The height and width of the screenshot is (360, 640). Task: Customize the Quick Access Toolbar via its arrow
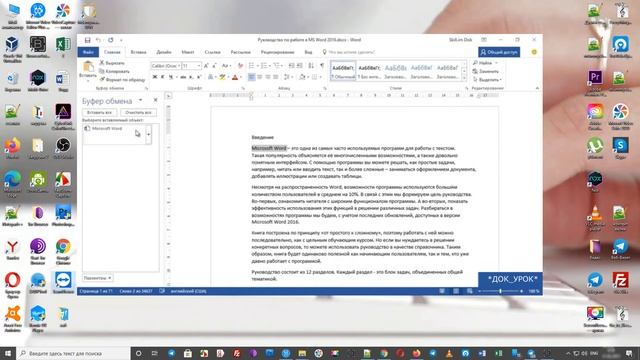pyautogui.click(x=121, y=40)
